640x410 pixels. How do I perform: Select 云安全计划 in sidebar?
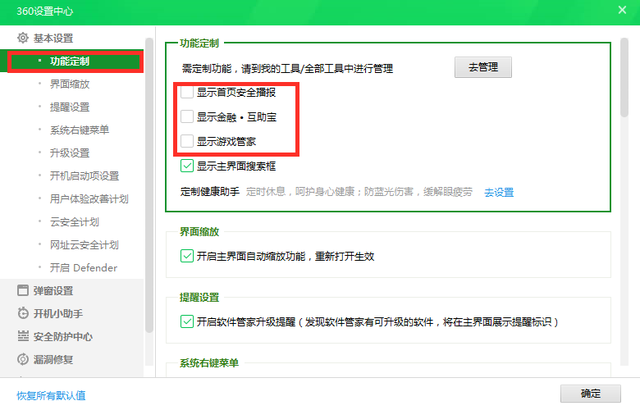click(x=74, y=222)
